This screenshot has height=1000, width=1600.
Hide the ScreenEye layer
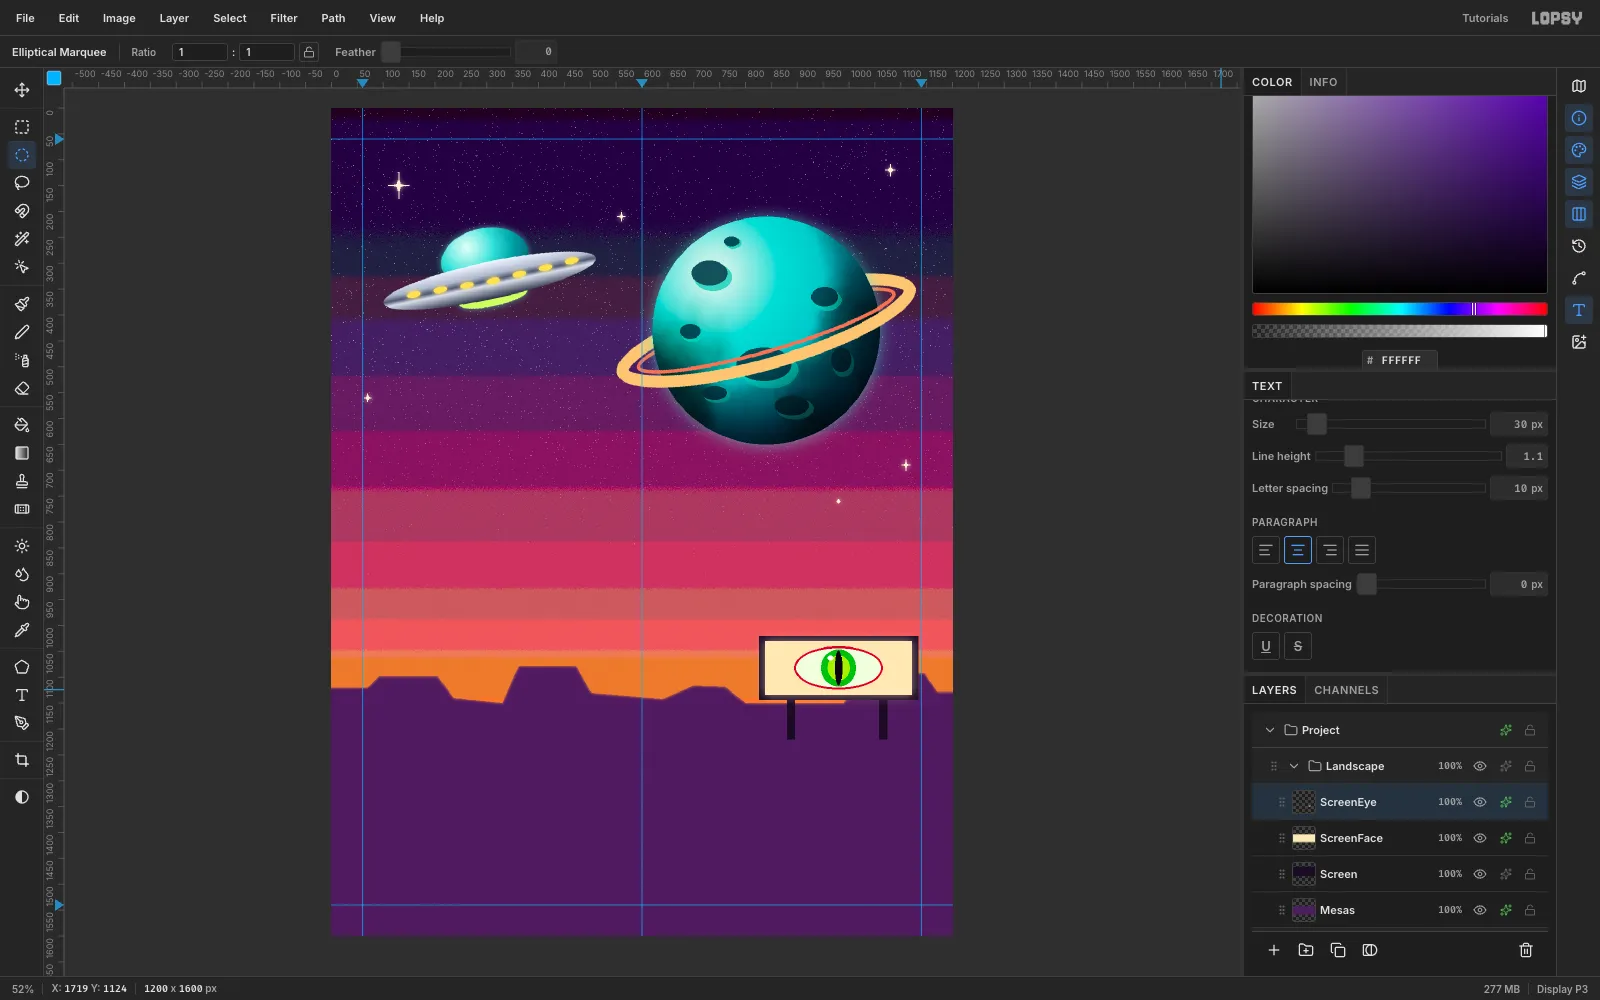(x=1480, y=802)
